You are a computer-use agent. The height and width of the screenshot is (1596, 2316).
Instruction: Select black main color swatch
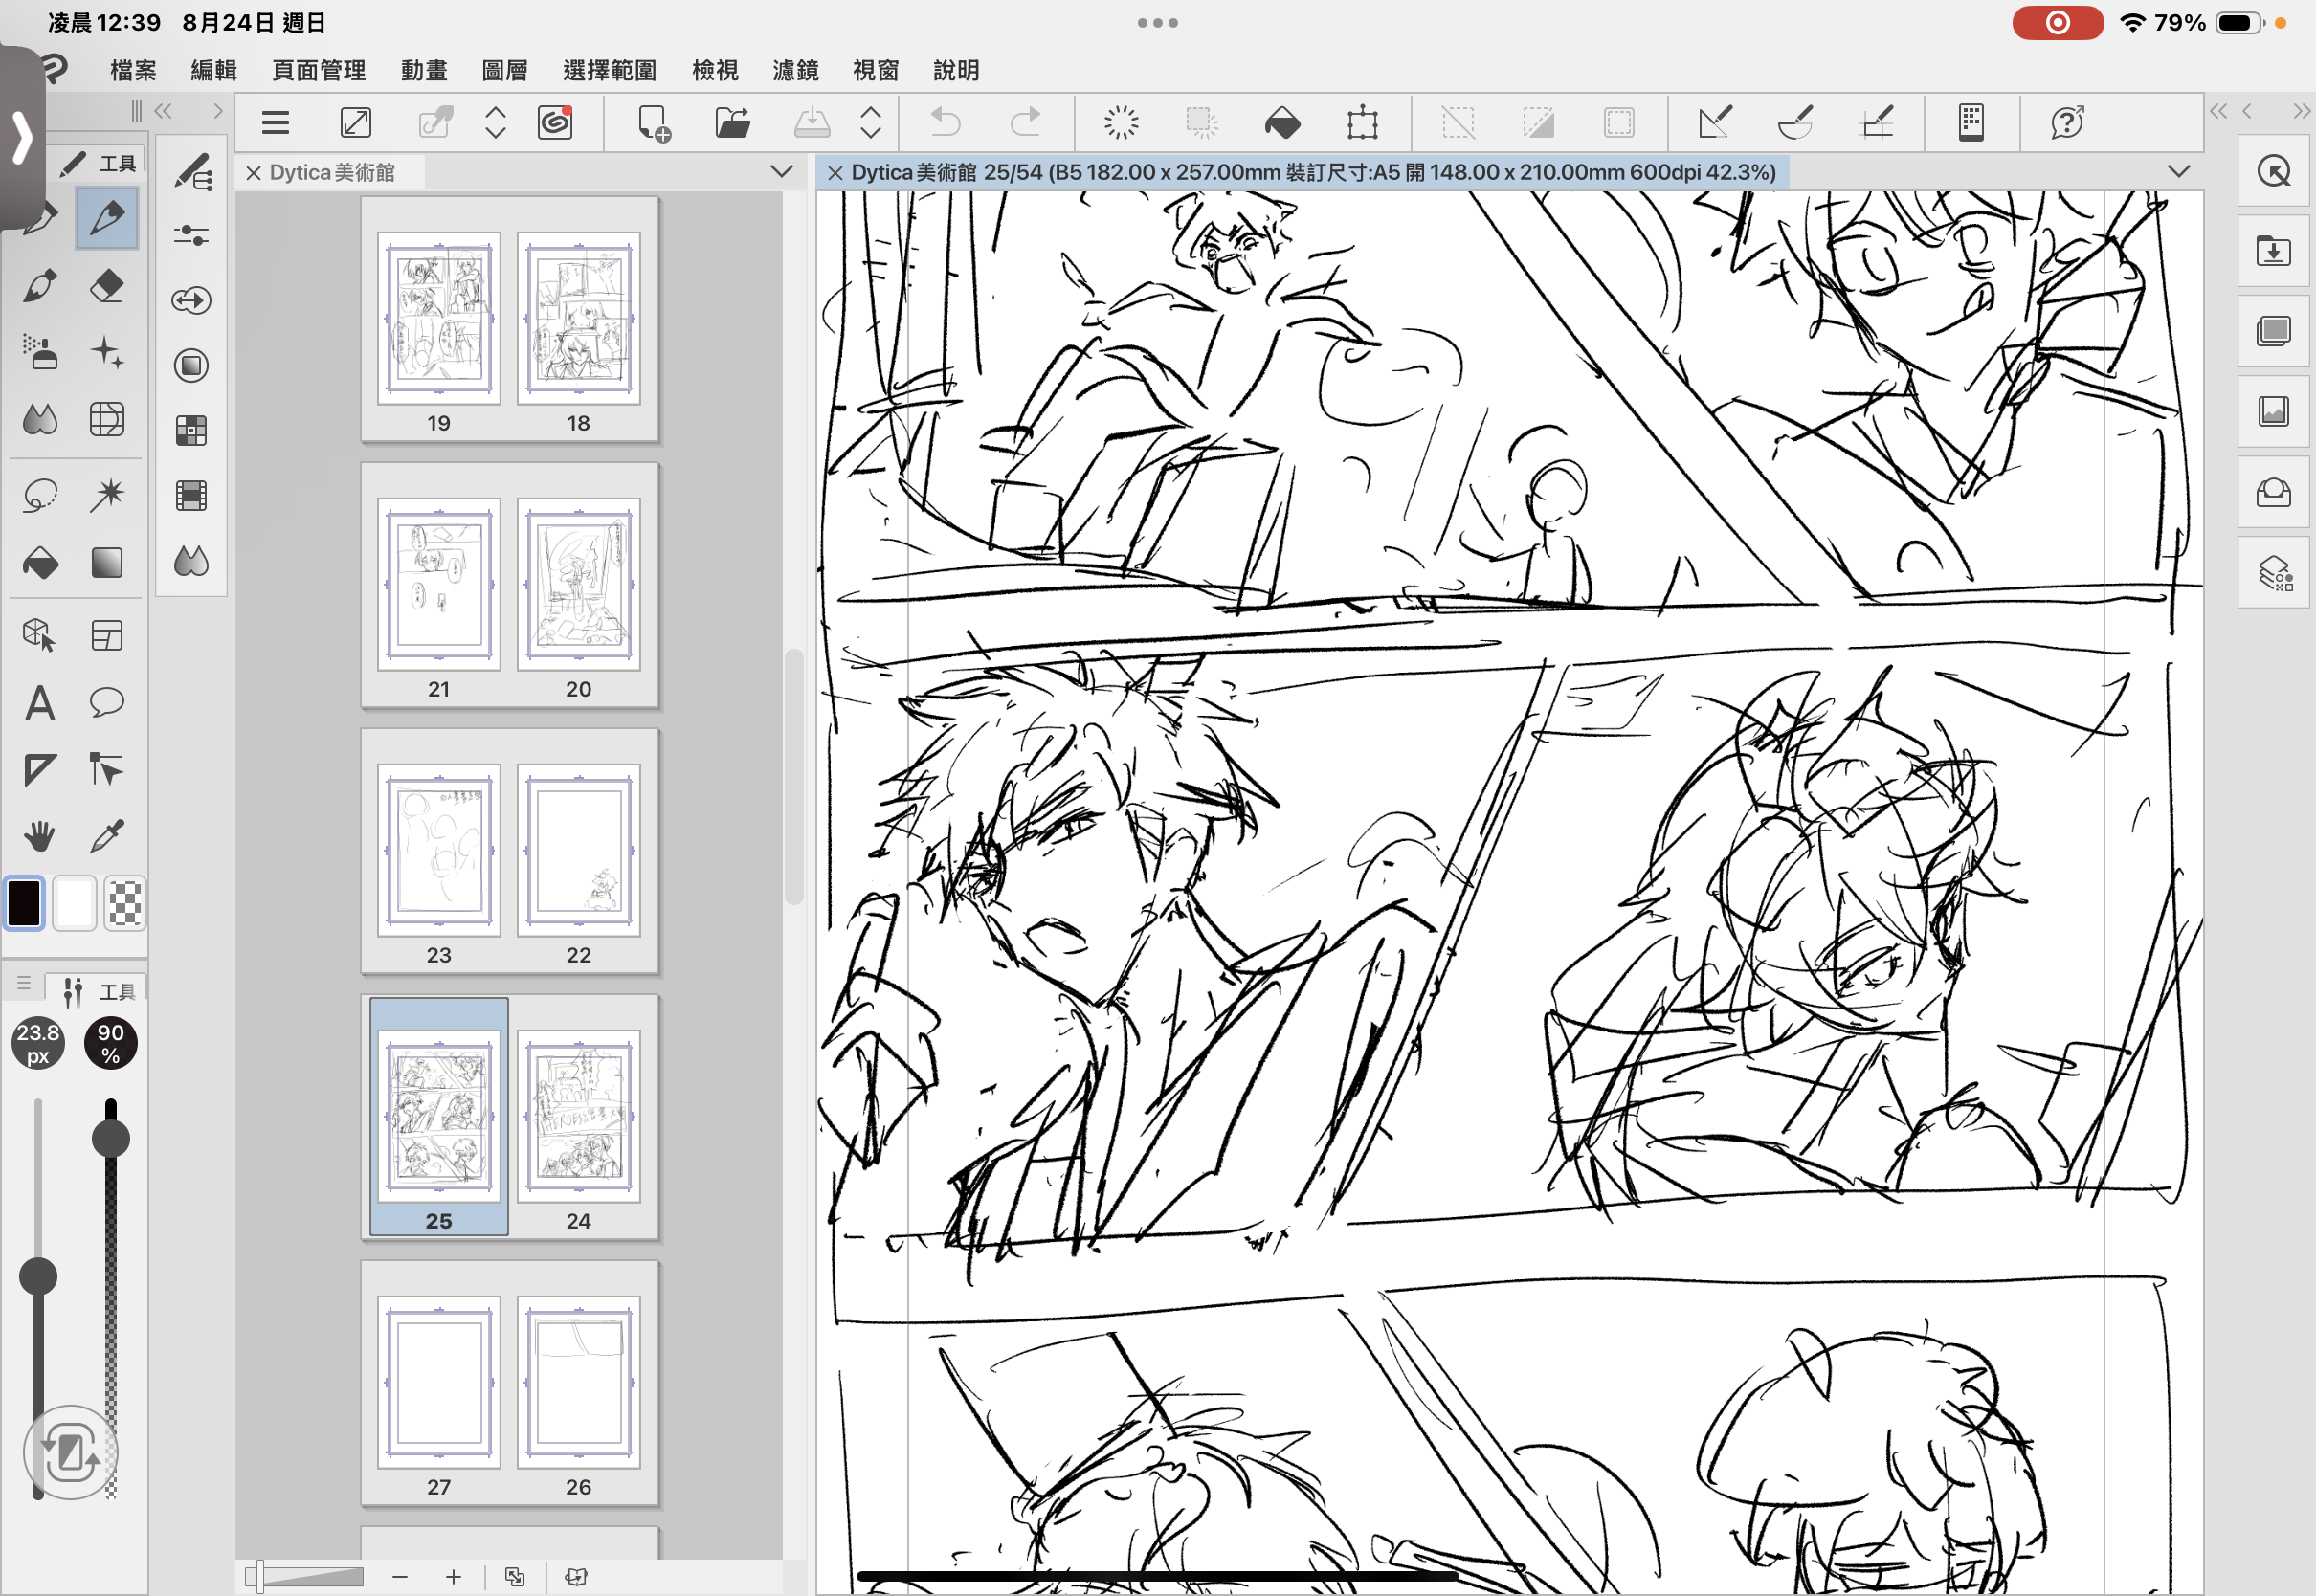[x=25, y=903]
